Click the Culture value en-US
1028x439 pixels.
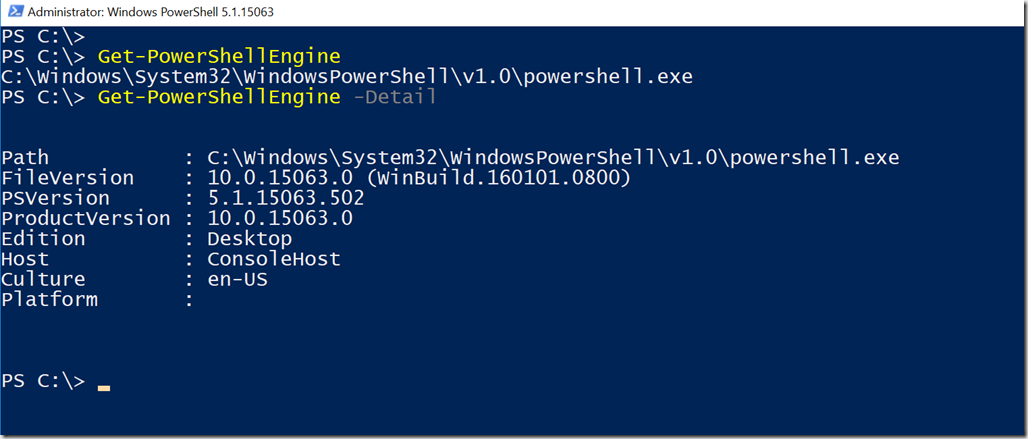(237, 280)
